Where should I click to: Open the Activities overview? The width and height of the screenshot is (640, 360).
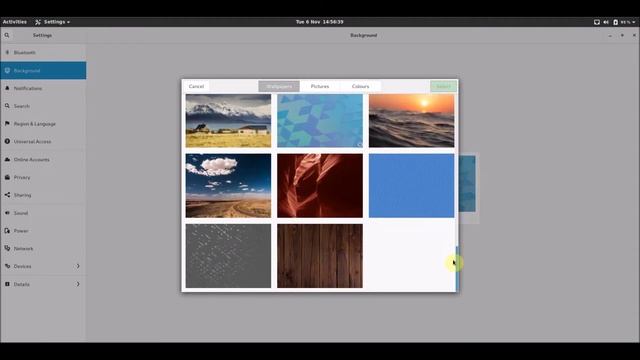15,22
